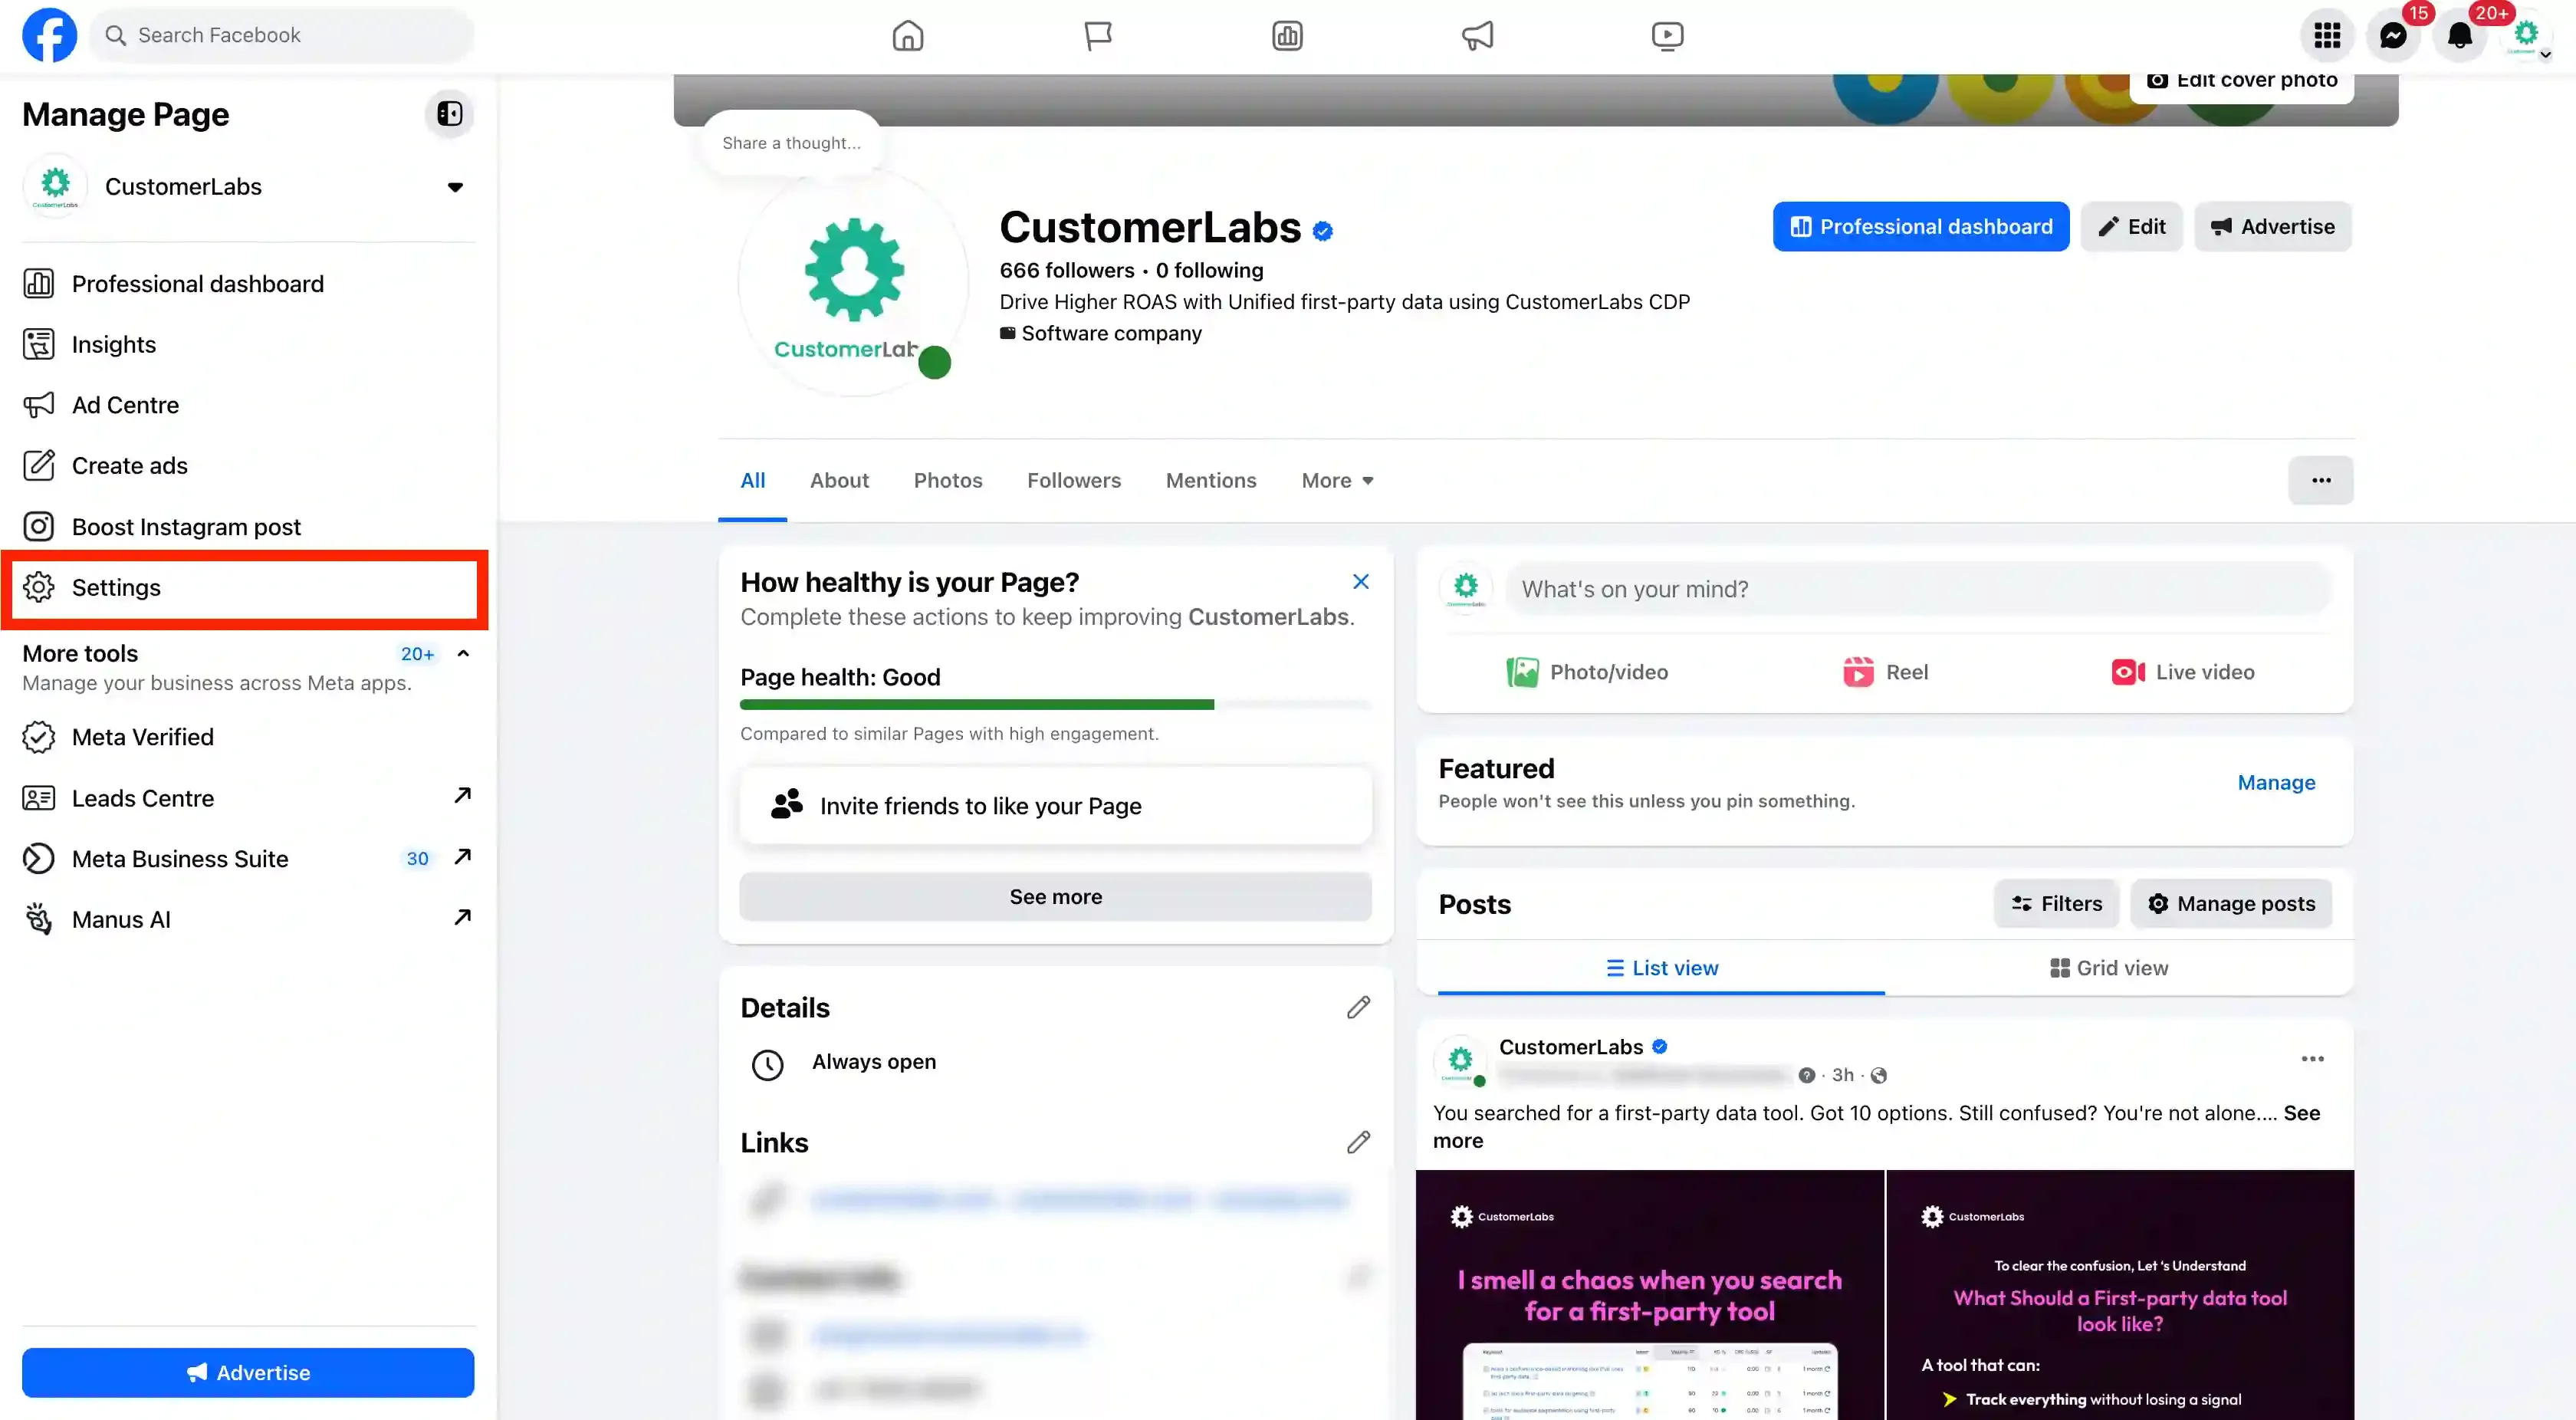Open the apps grid menu icon
Screen dimensions: 2576x1420
coord(2327,36)
